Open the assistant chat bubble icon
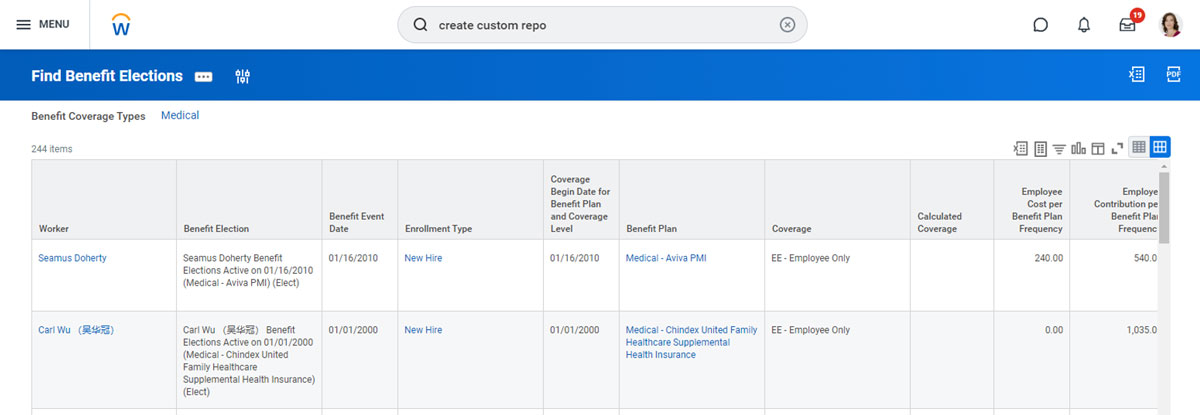The image size is (1200, 415). [1040, 25]
